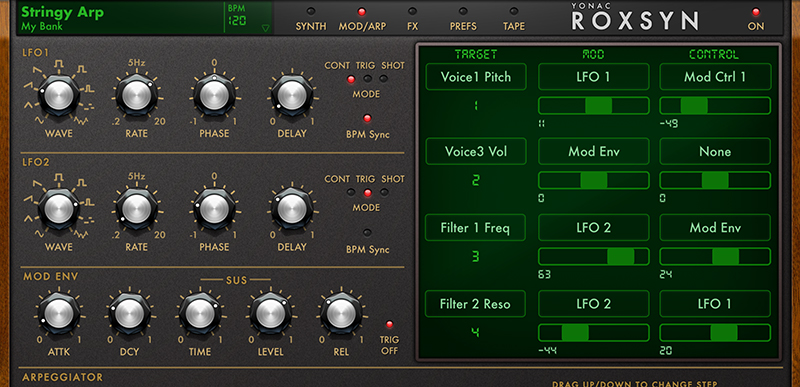
Task: Click slot 3 mod slider showing 63
Action: click(x=594, y=256)
